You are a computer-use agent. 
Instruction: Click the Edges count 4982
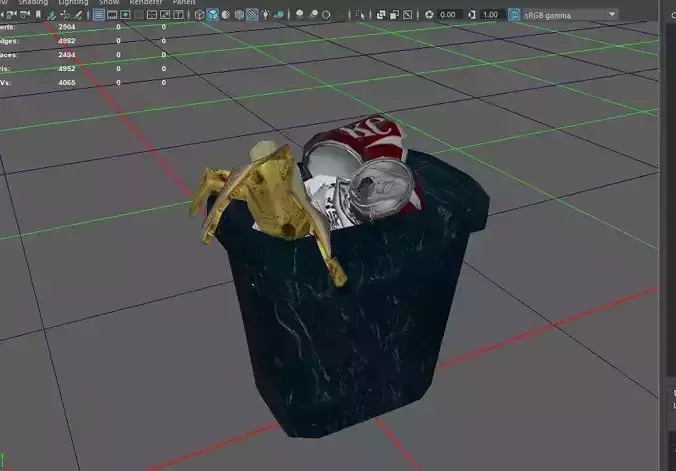pos(67,41)
